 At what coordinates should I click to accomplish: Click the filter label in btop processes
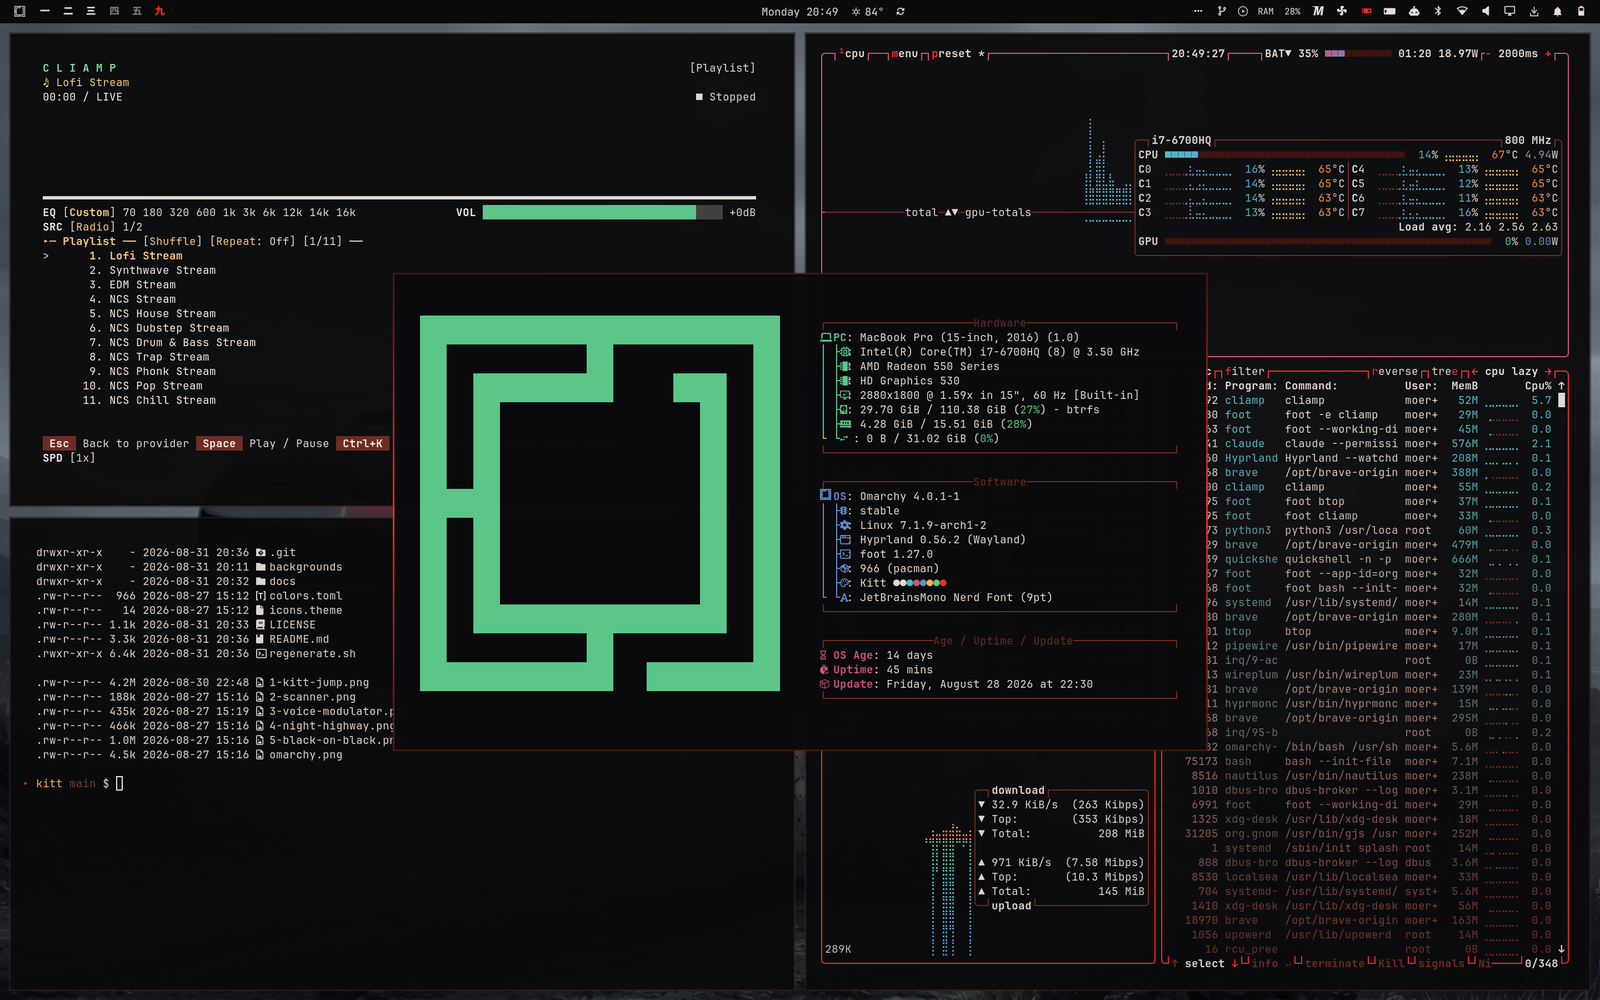coord(1245,371)
